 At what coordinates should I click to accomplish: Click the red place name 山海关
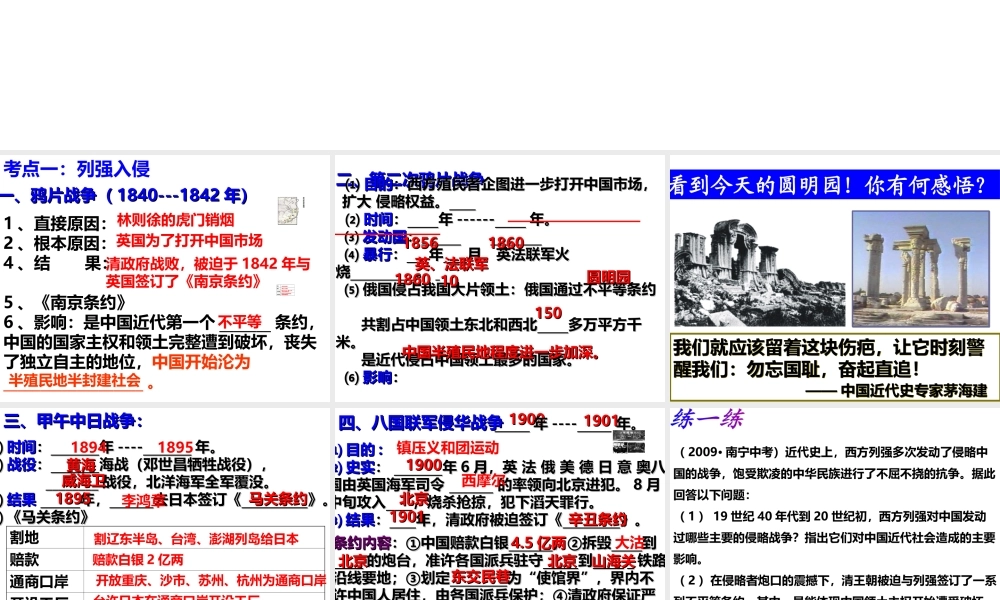point(614,562)
